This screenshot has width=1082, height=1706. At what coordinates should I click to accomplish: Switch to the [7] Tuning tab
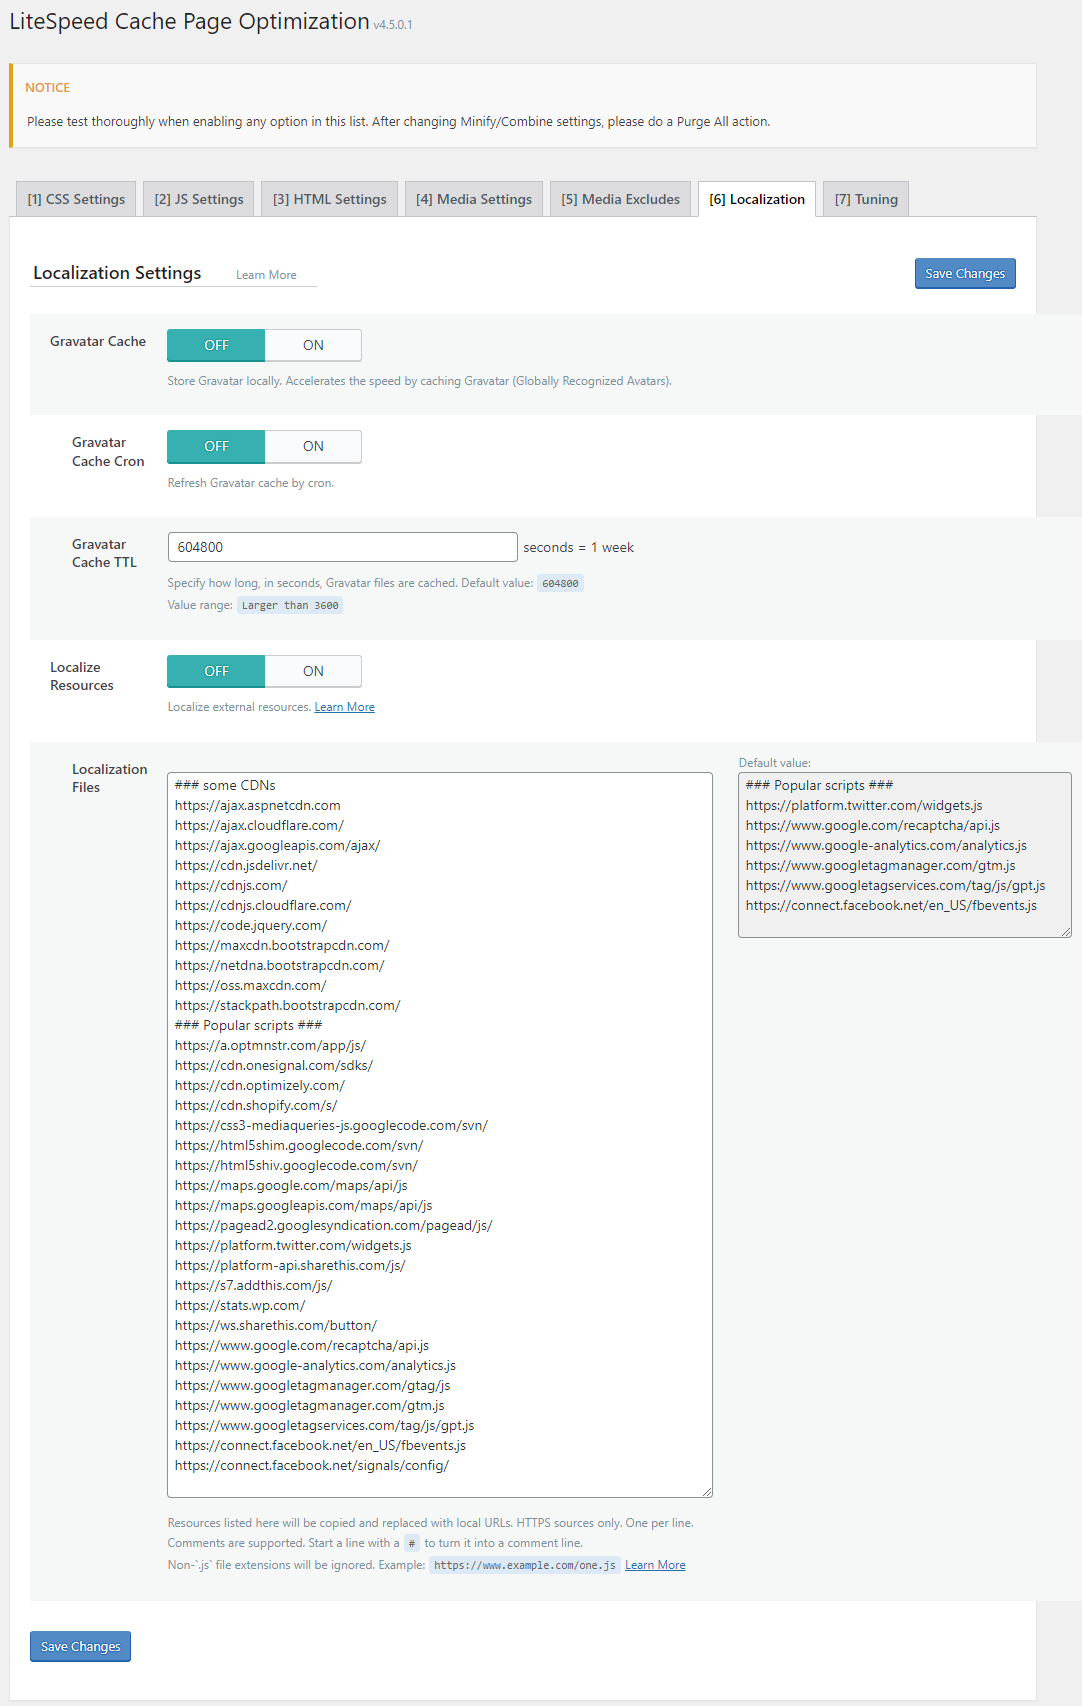(866, 199)
